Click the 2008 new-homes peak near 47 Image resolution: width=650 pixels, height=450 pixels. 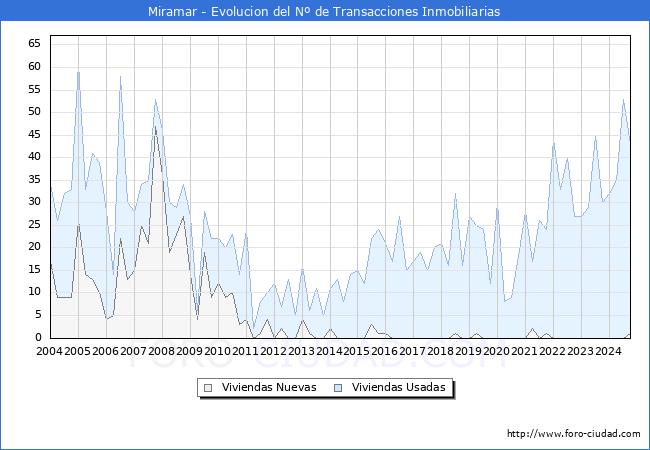(155, 126)
